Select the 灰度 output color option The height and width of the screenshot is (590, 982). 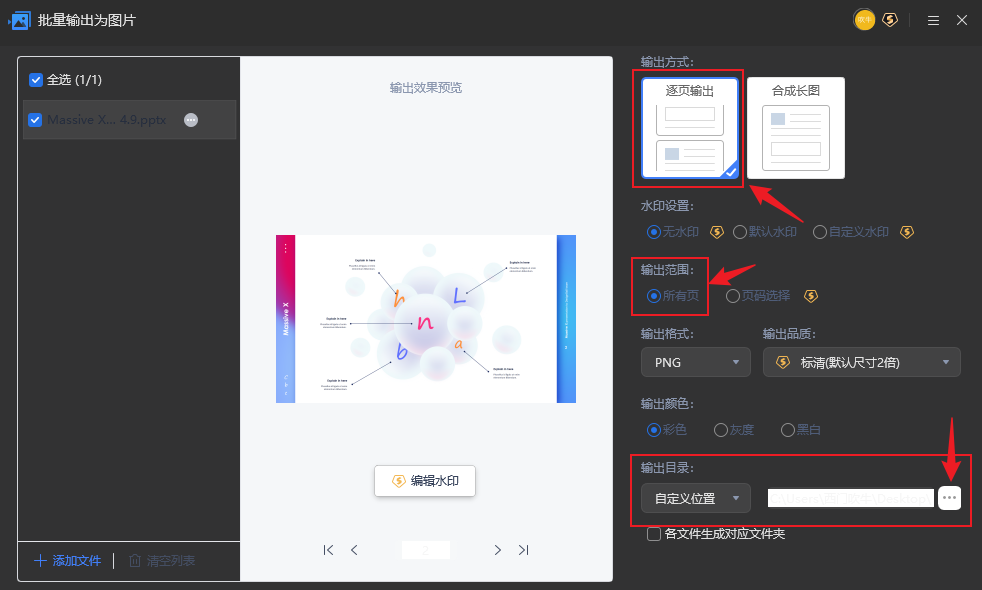[721, 429]
